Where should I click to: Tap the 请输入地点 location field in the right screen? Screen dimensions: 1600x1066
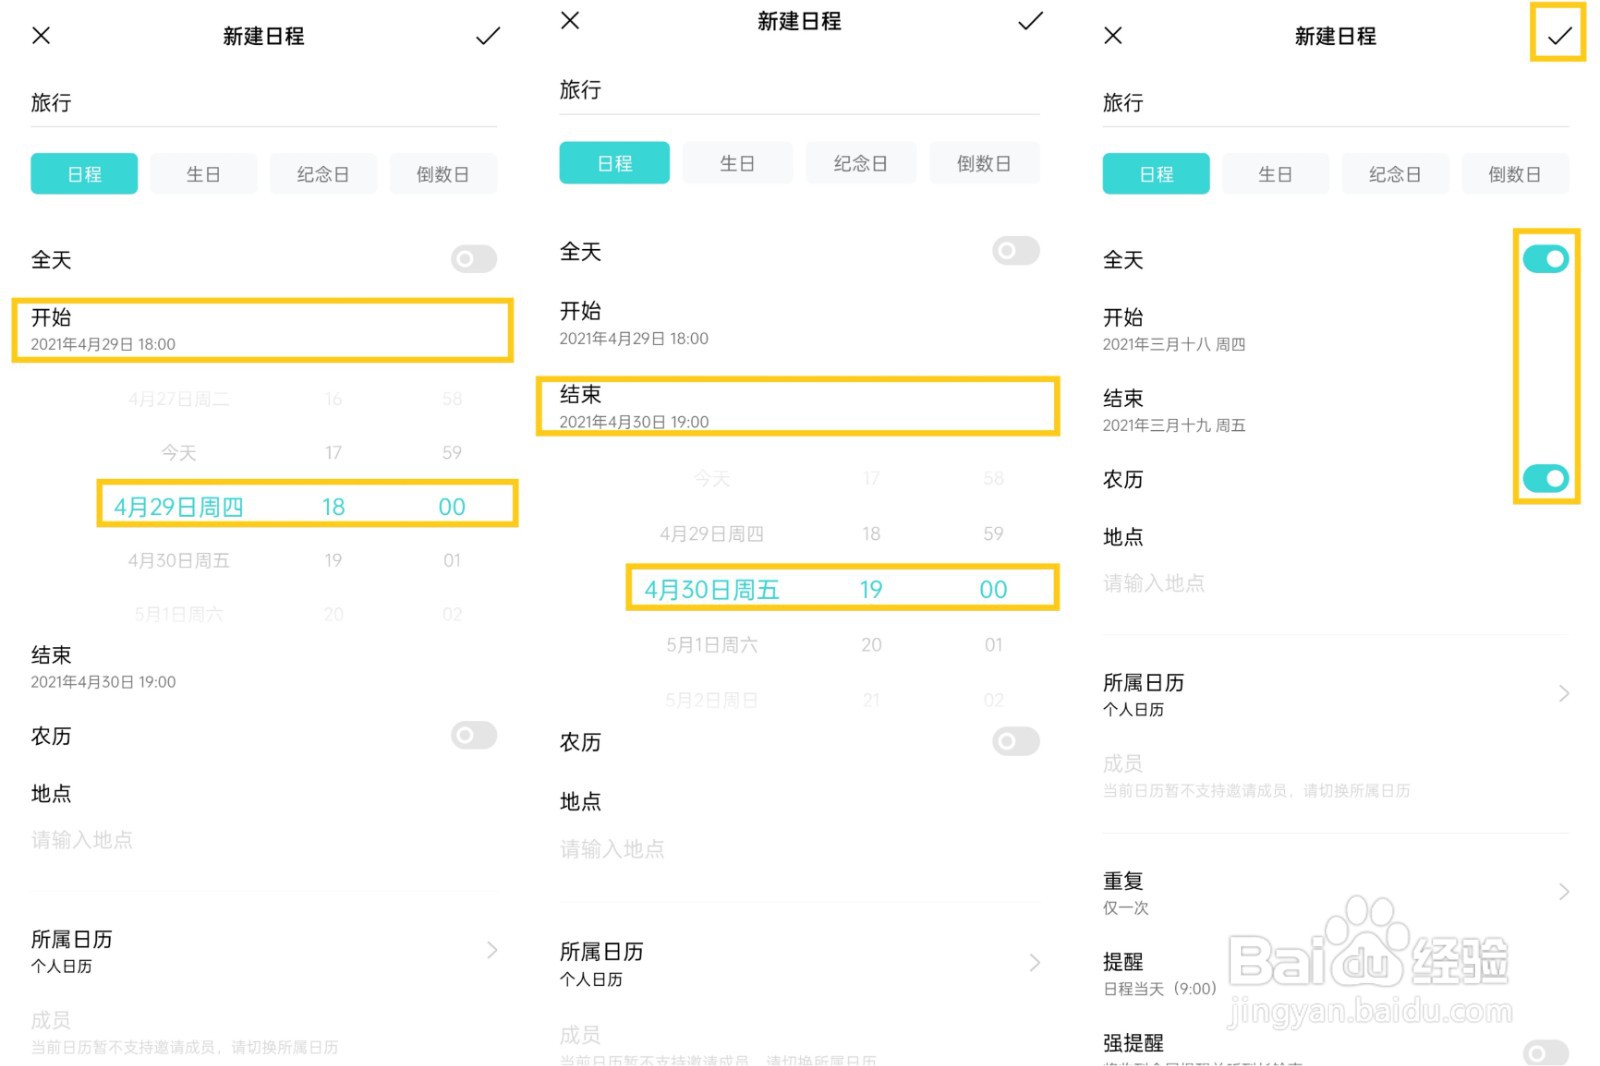tap(1154, 583)
